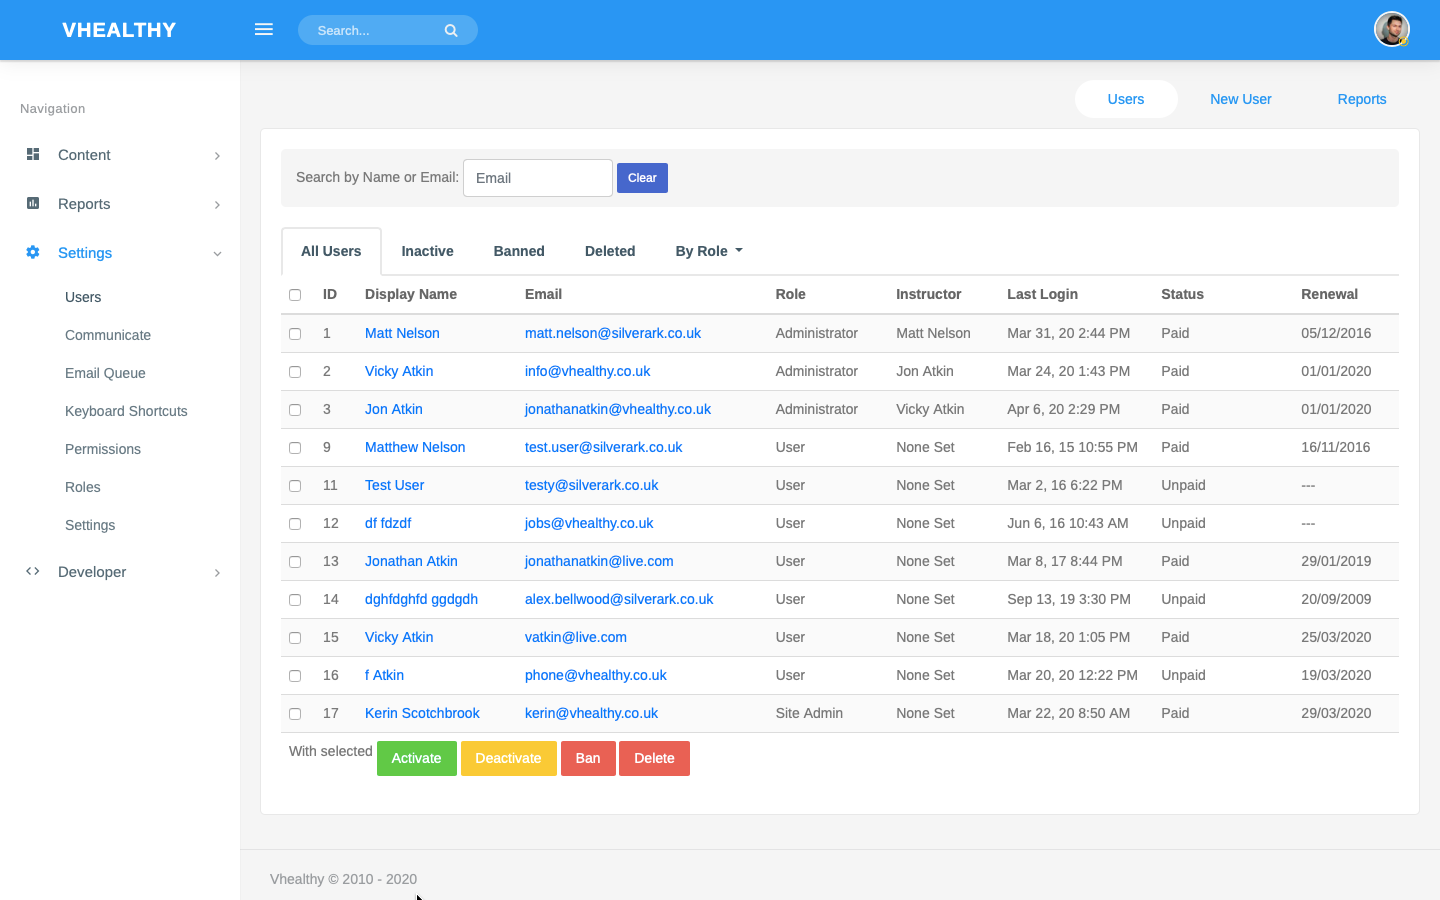1440x900 pixels.
Task: Click the green Activate button
Action: (417, 758)
